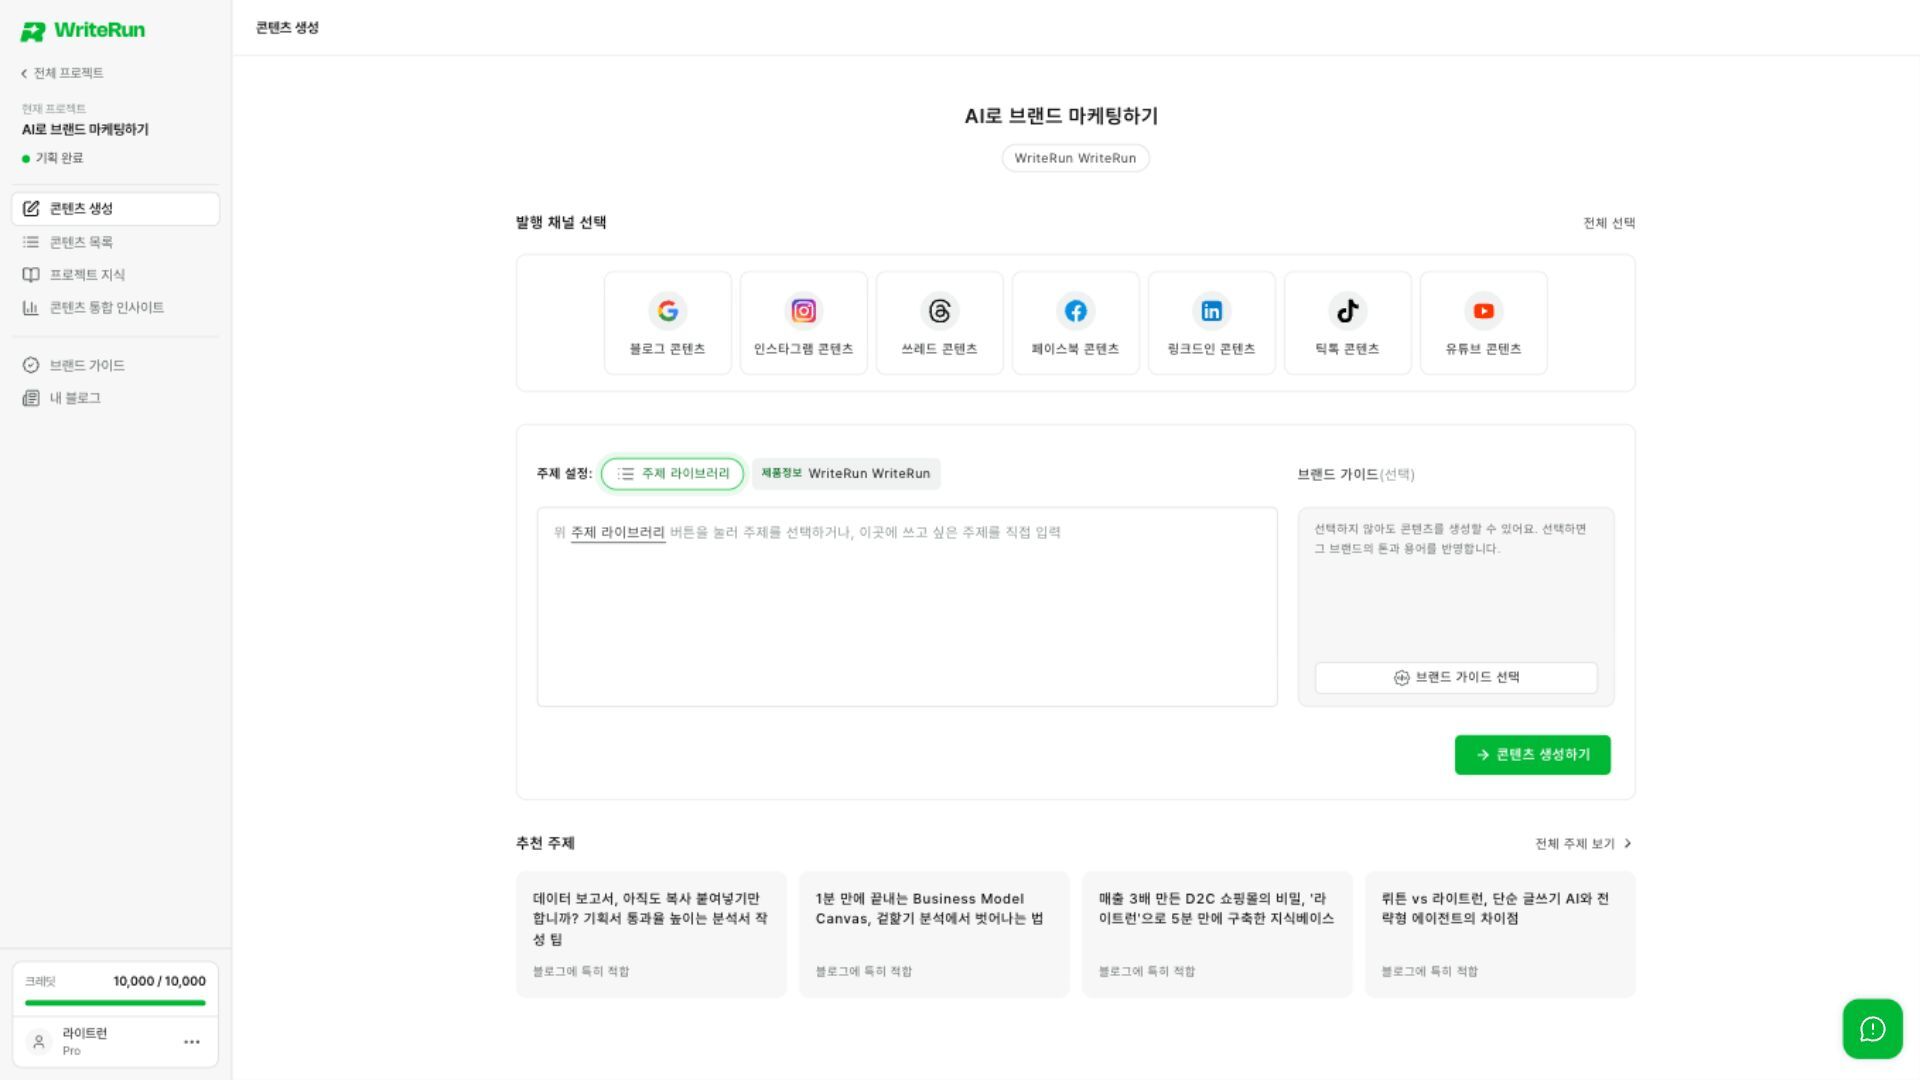Click 전체 선택 for channels
Viewport: 1920px width, 1080px height.
[x=1609, y=223]
